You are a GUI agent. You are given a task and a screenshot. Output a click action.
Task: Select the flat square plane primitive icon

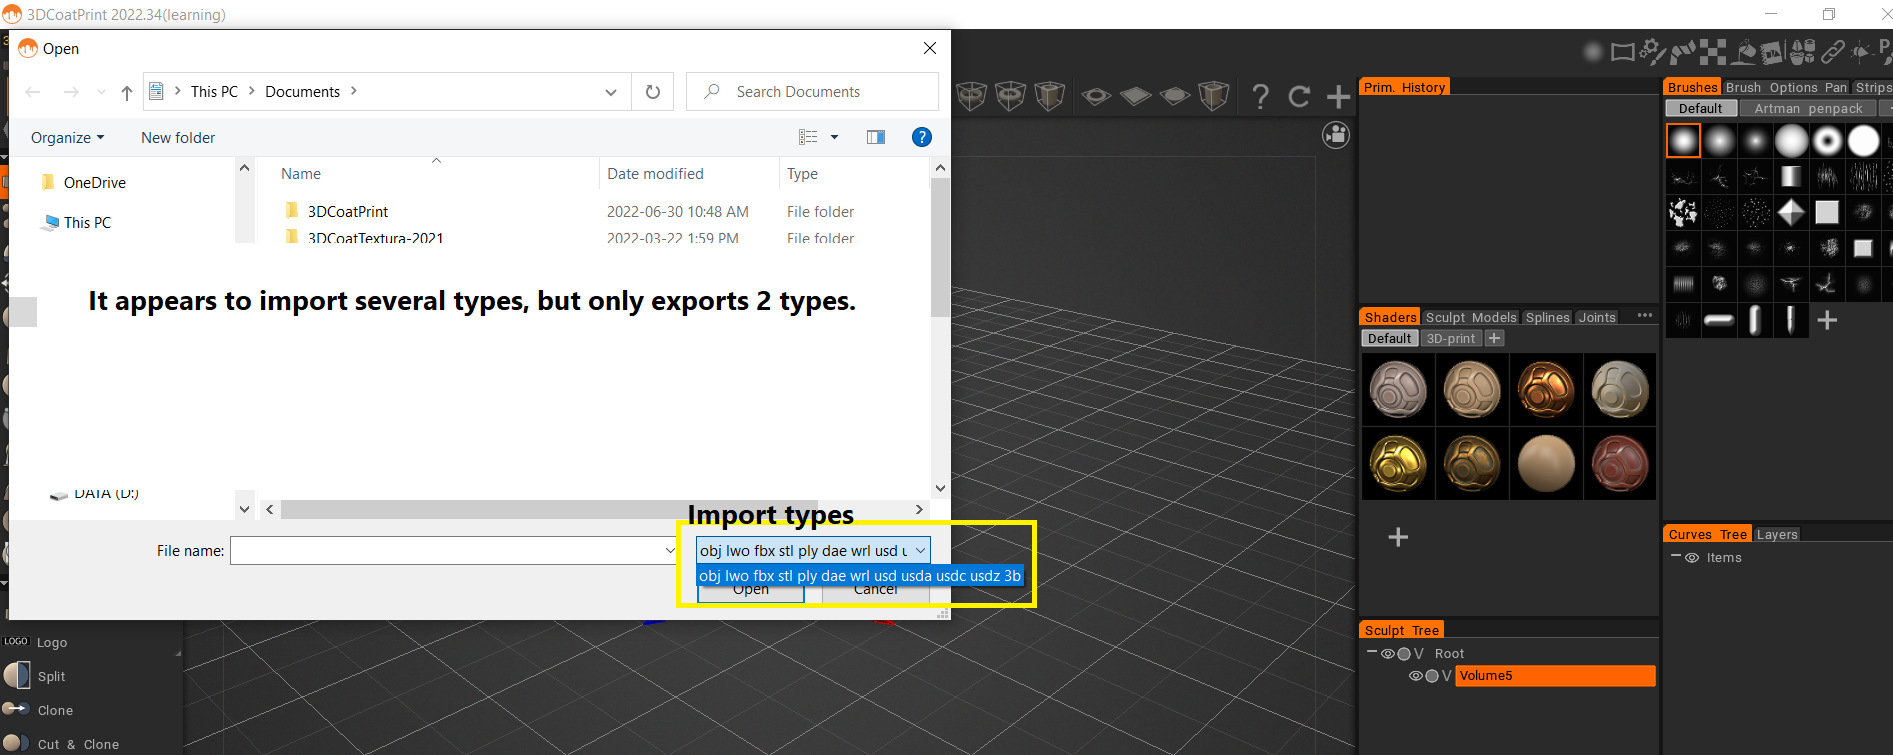(1135, 96)
